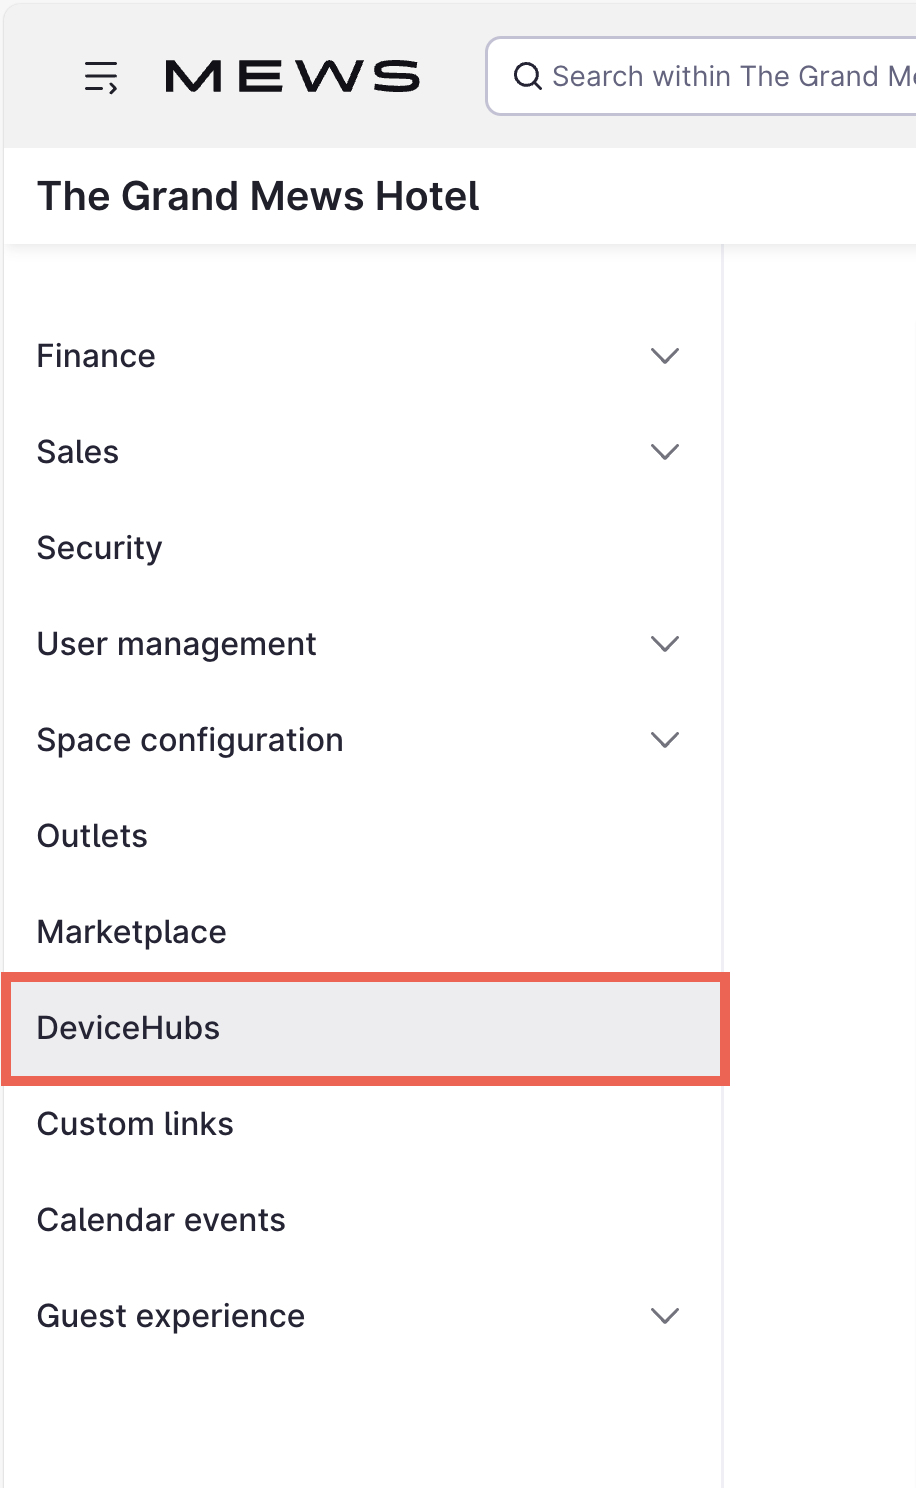
Task: Expand the Space configuration section
Action: point(664,739)
